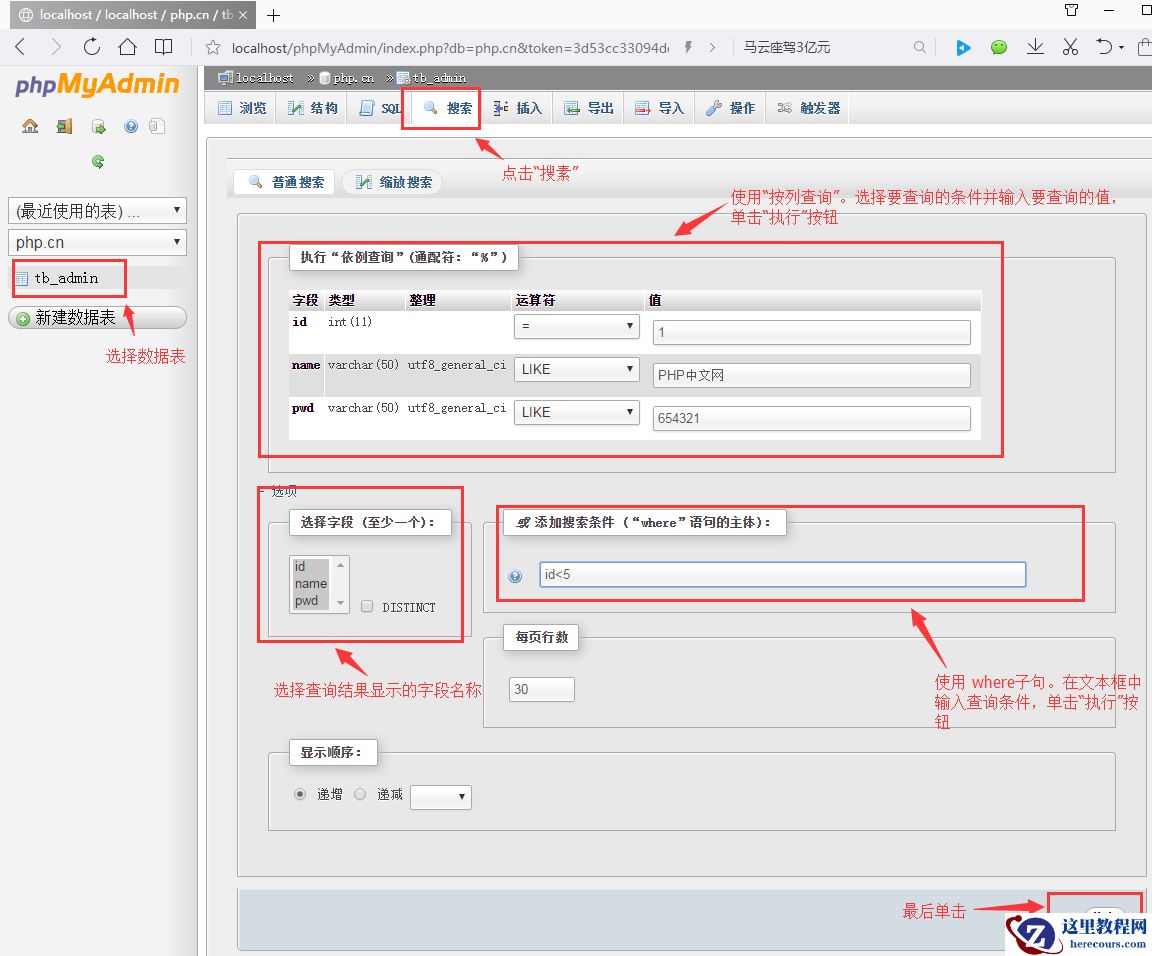Click the tb_admin breadcrumb link
This screenshot has height=956, width=1152.
pyautogui.click(x=439, y=78)
